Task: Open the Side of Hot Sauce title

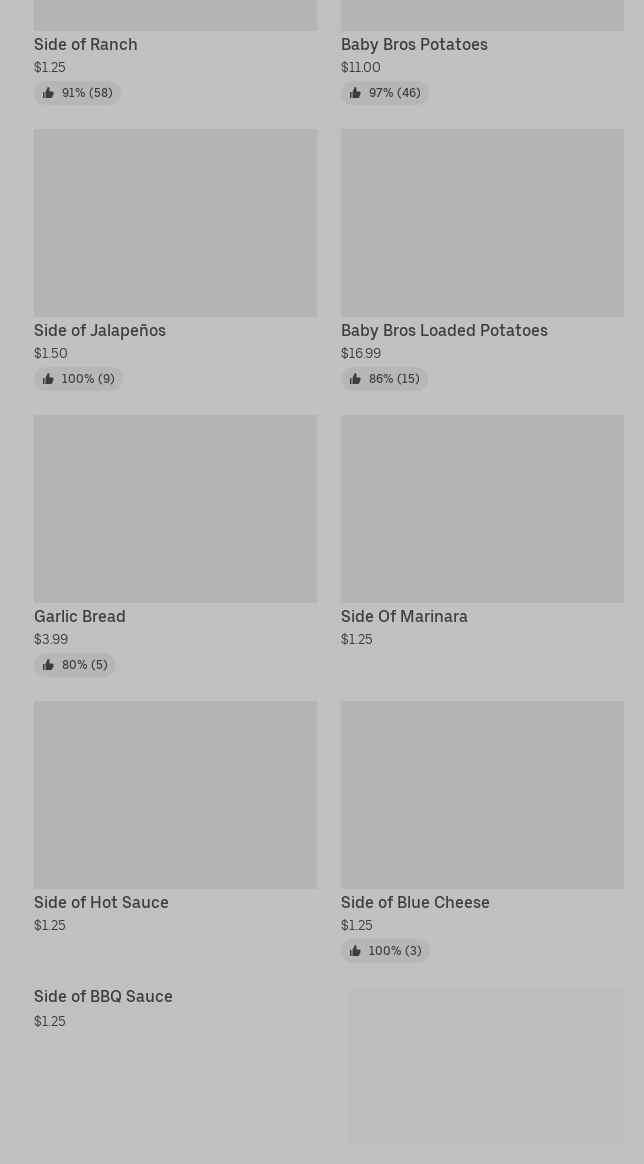Action: click(x=101, y=902)
